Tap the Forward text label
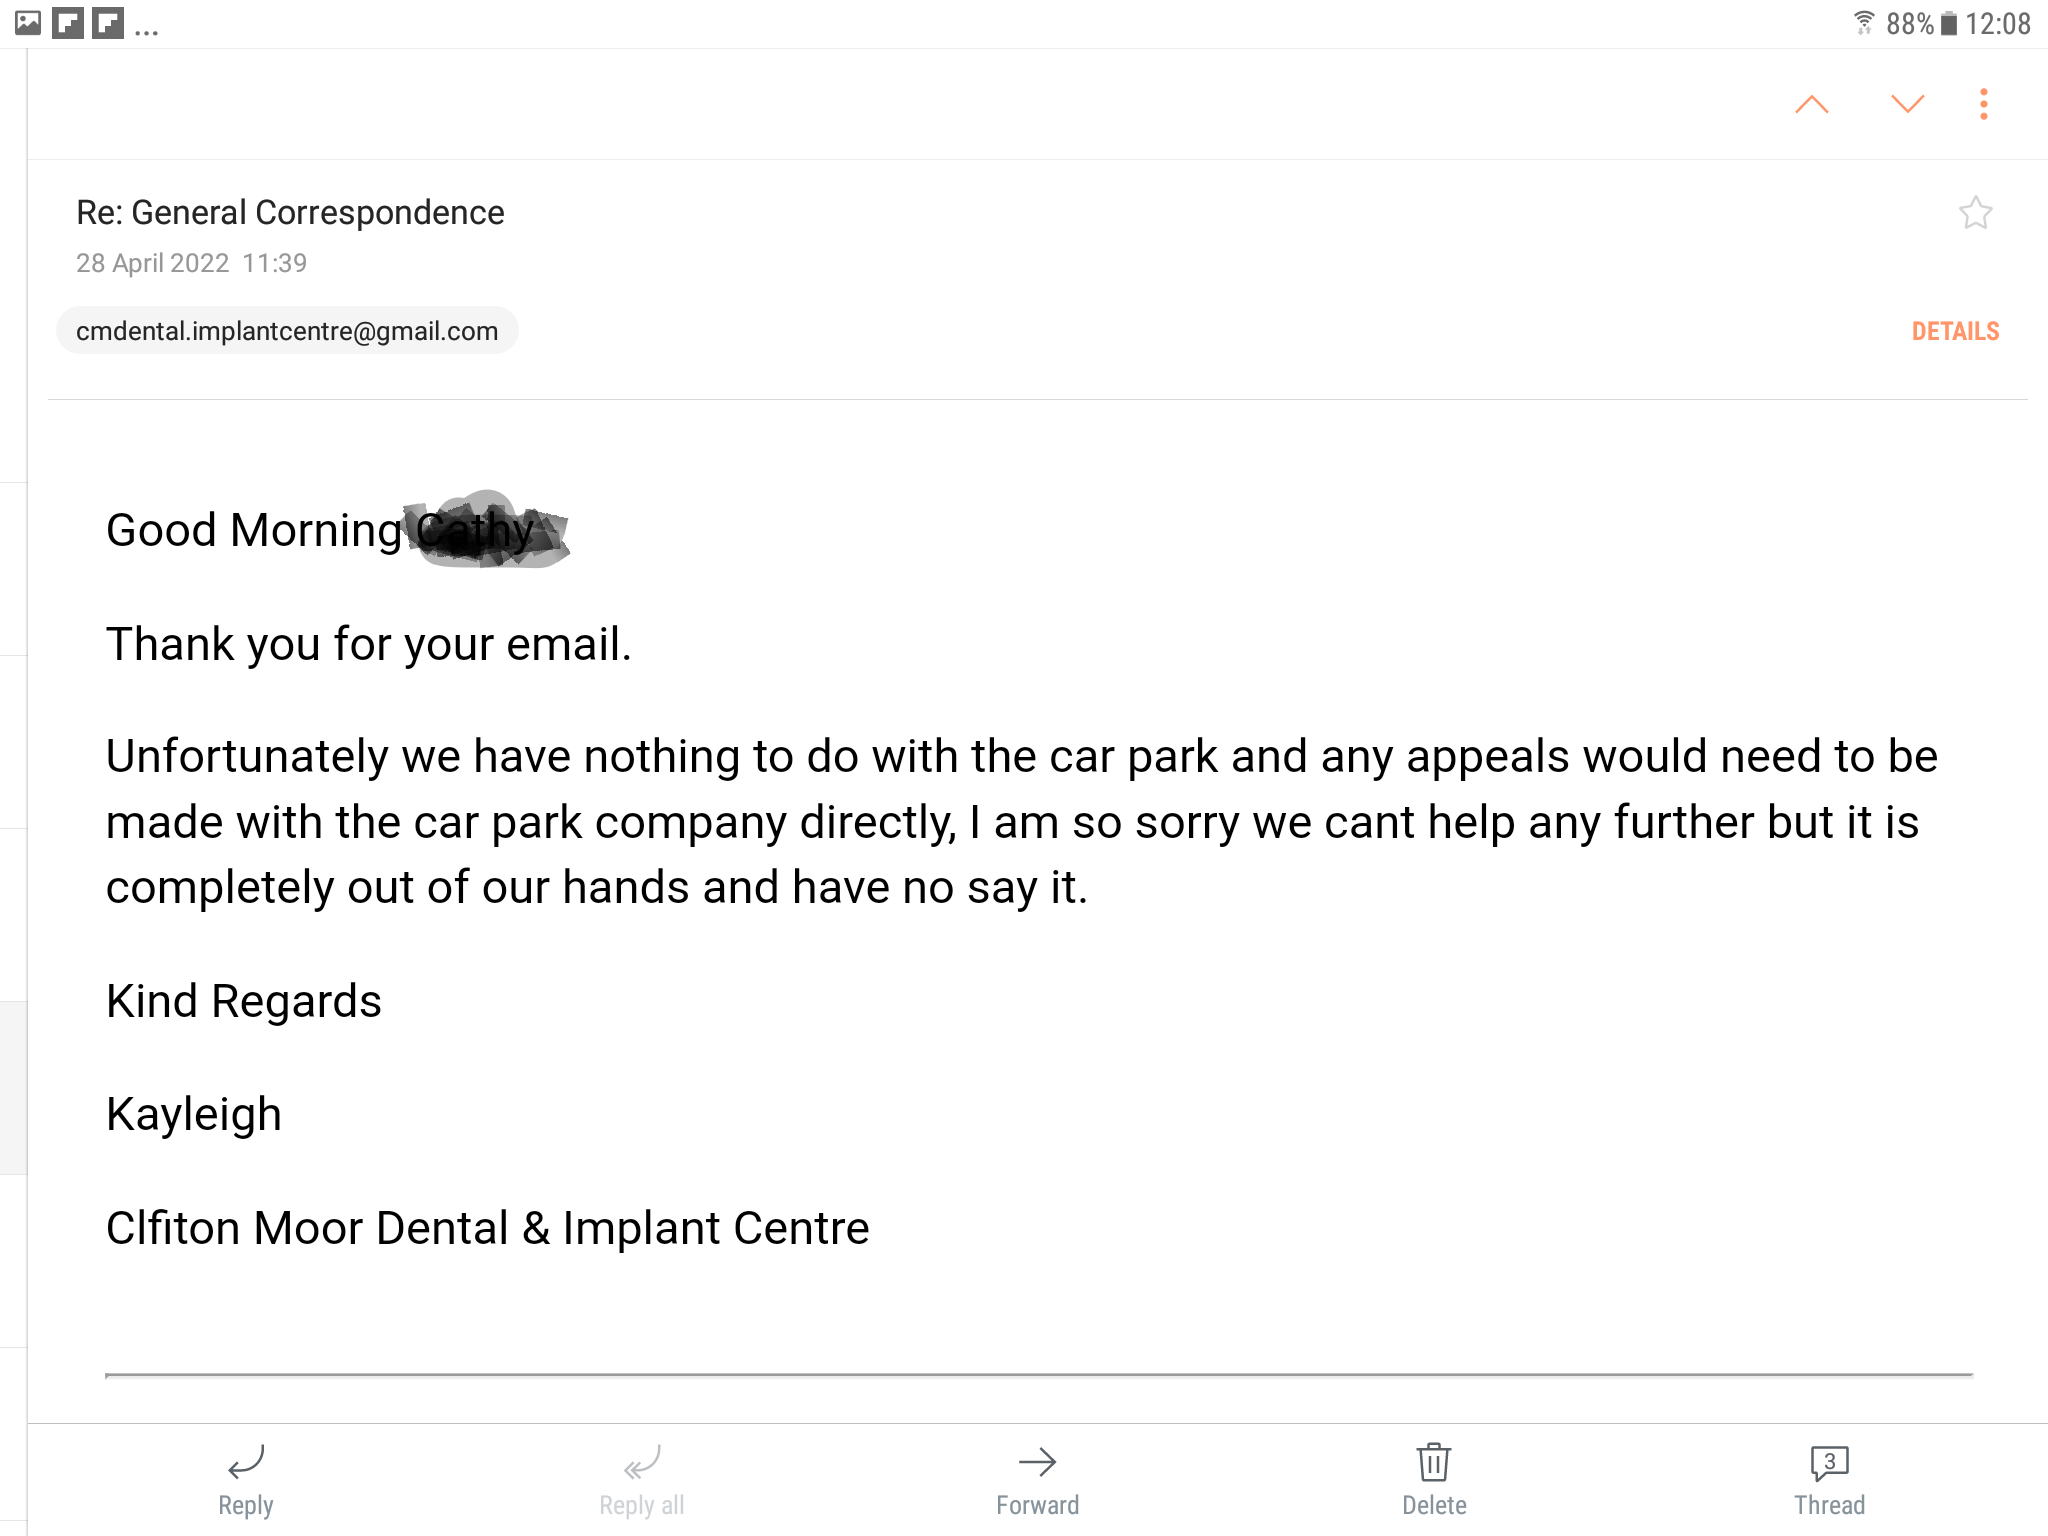The image size is (2048, 1536). (1037, 1505)
